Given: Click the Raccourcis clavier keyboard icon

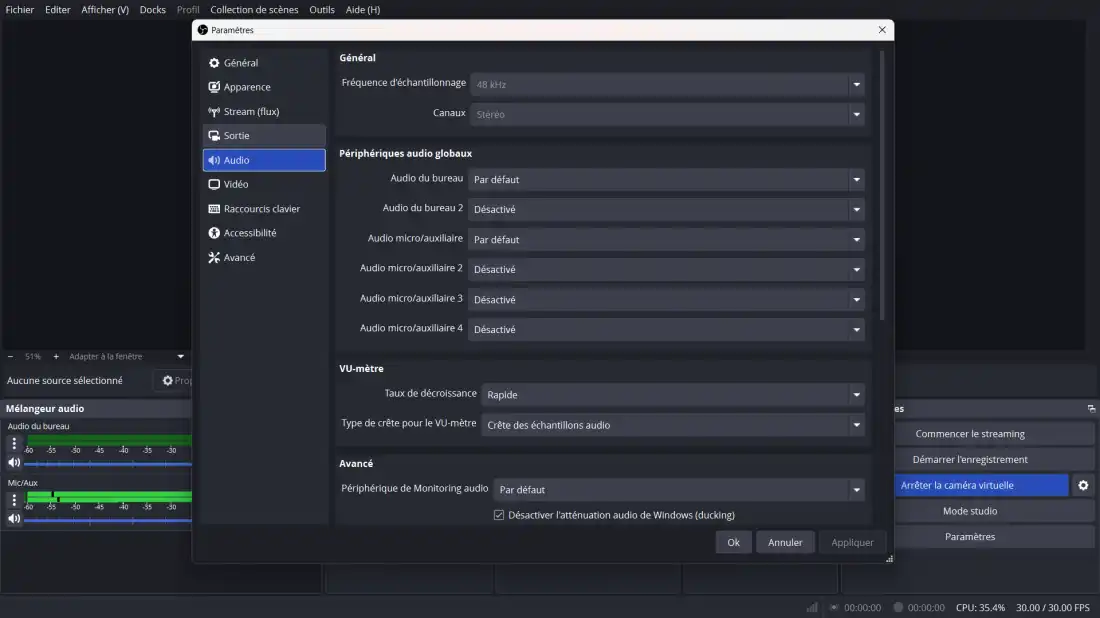Looking at the screenshot, I should tap(214, 209).
